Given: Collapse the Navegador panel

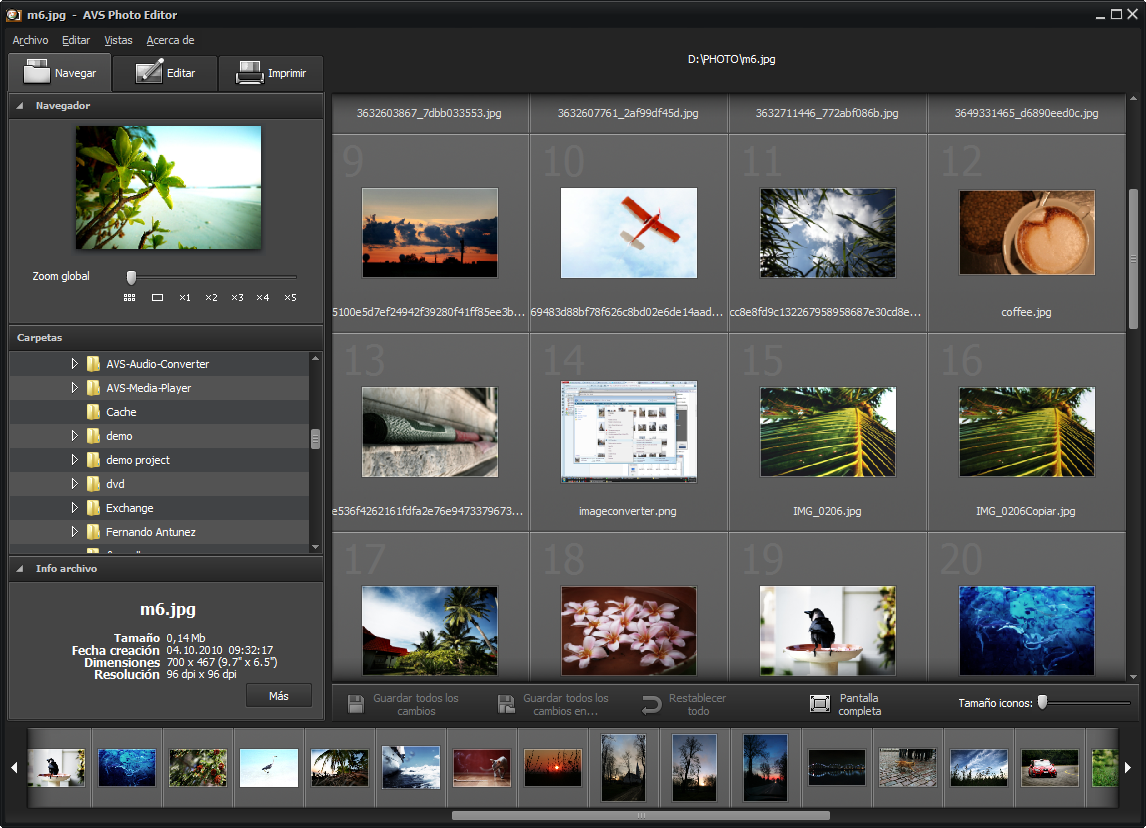Looking at the screenshot, I should 21,105.
